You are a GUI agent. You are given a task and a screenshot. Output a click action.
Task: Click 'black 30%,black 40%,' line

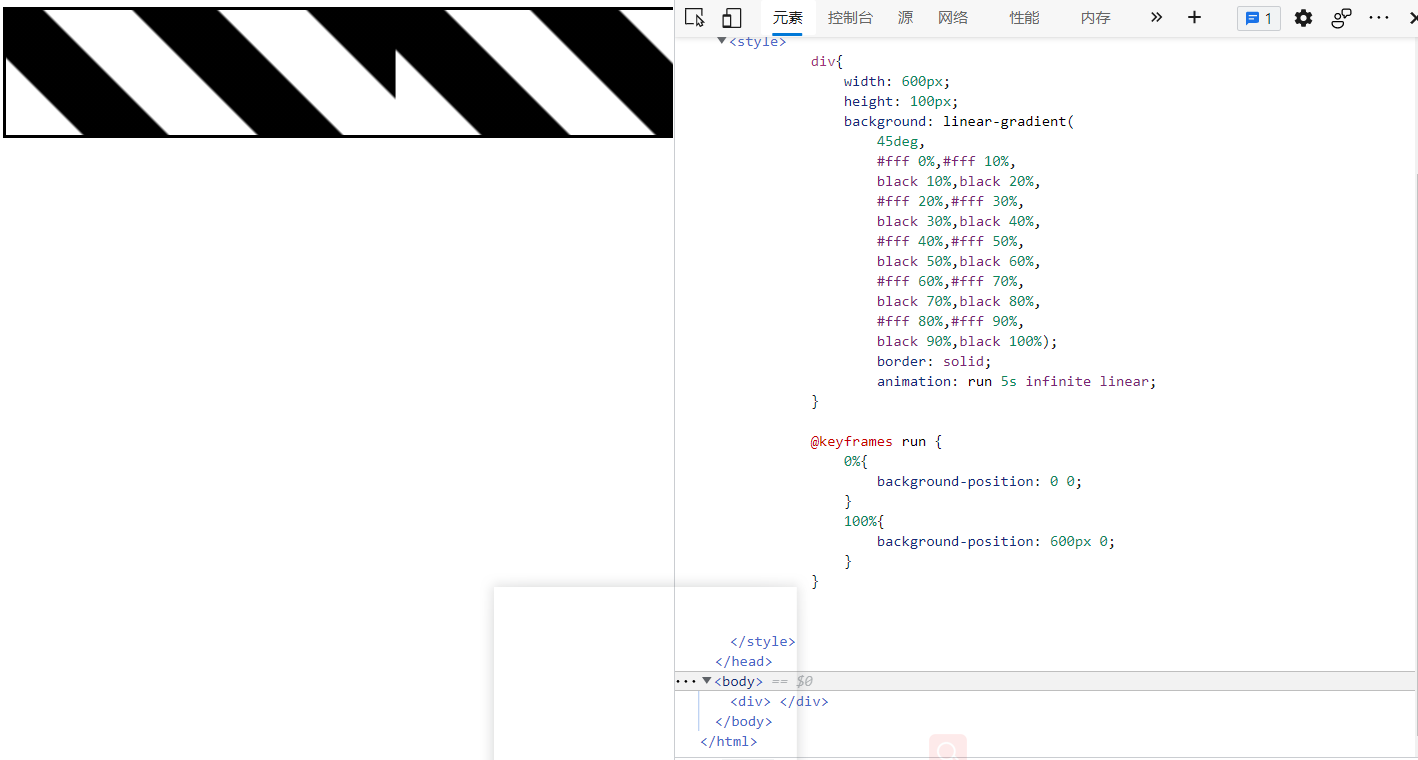[959, 221]
